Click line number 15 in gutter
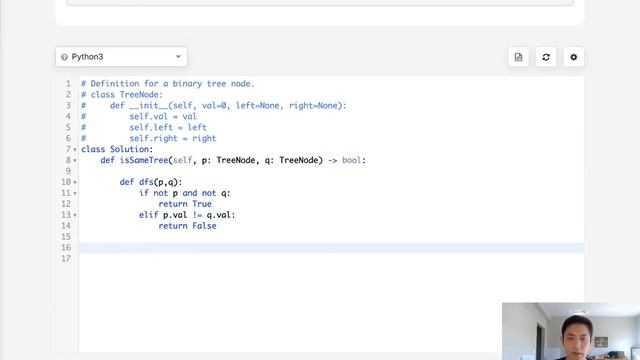The width and height of the screenshot is (640, 360). tap(66, 237)
